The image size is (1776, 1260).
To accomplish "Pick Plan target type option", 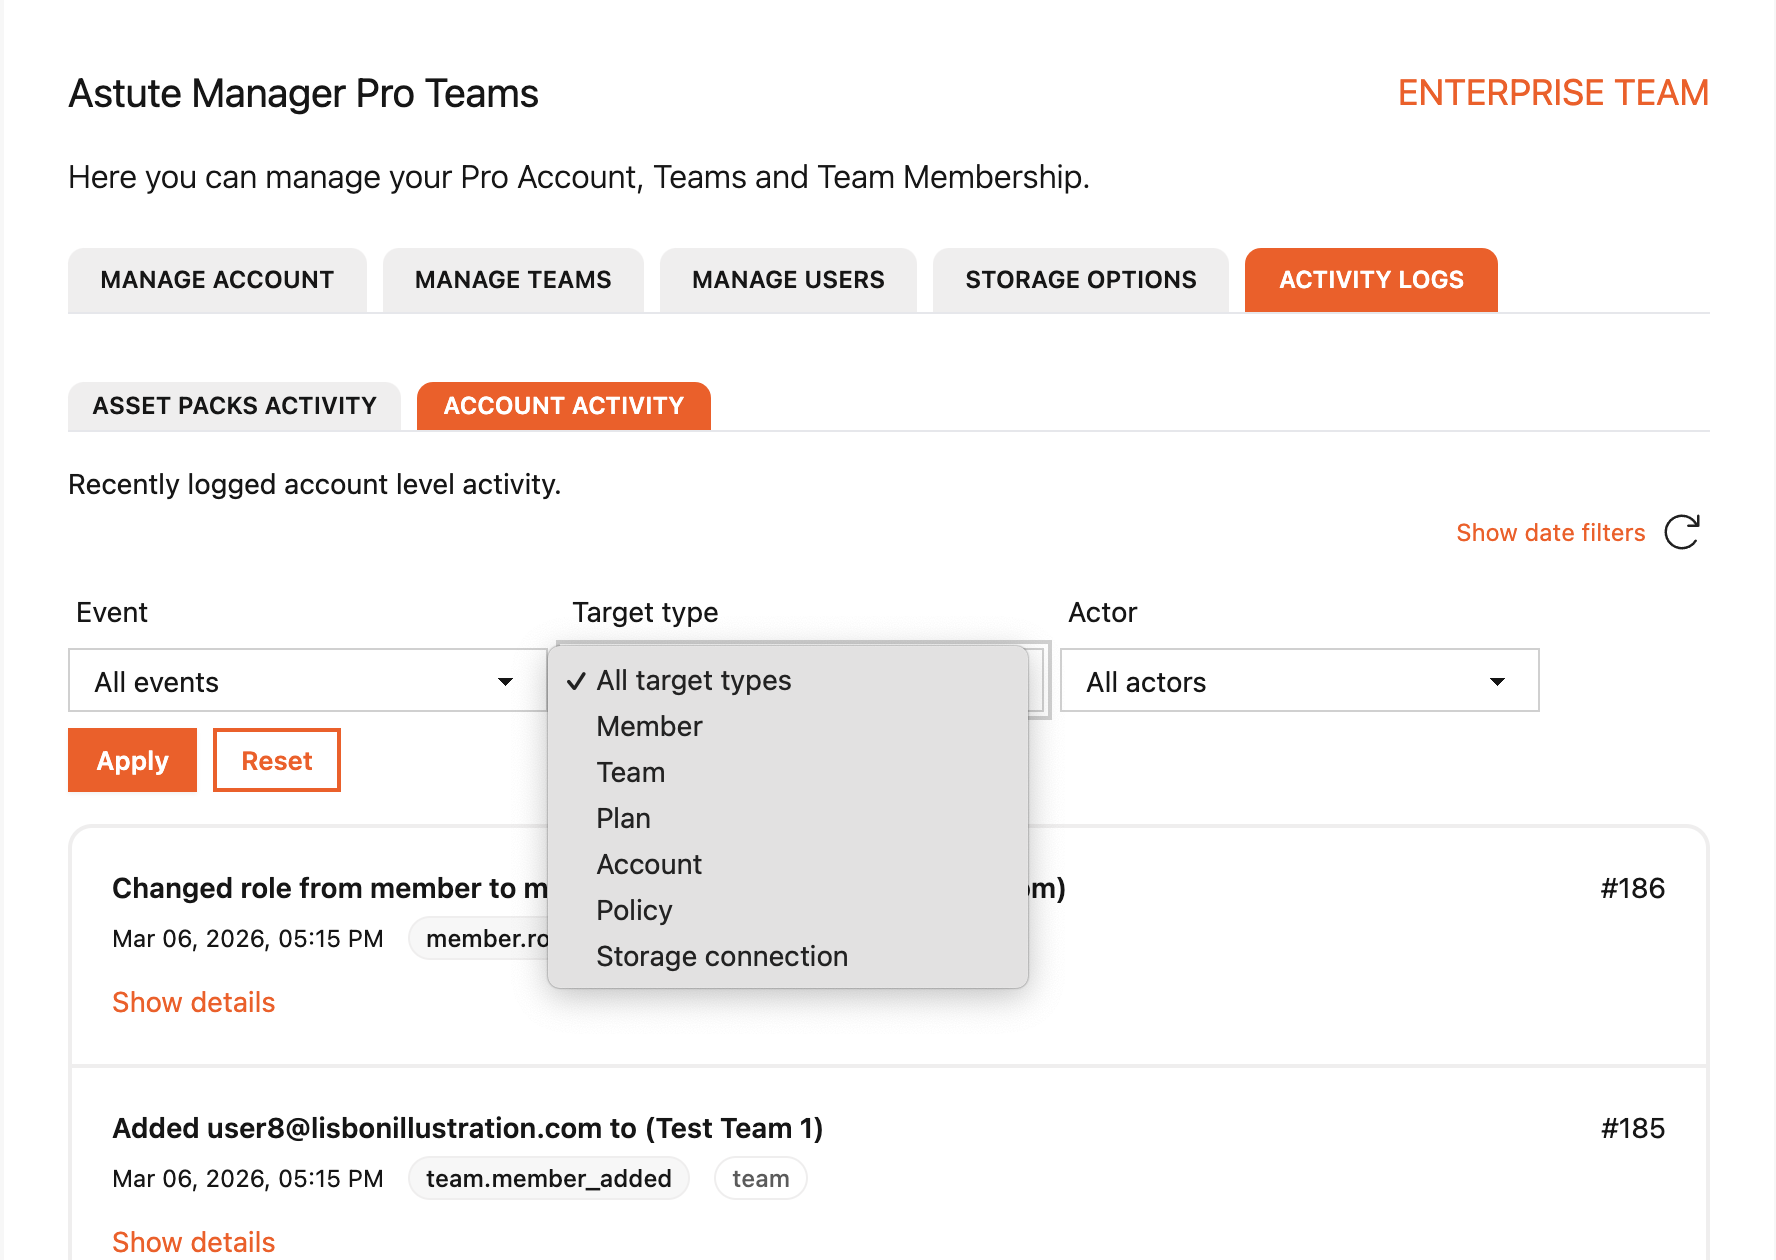I will [623, 819].
